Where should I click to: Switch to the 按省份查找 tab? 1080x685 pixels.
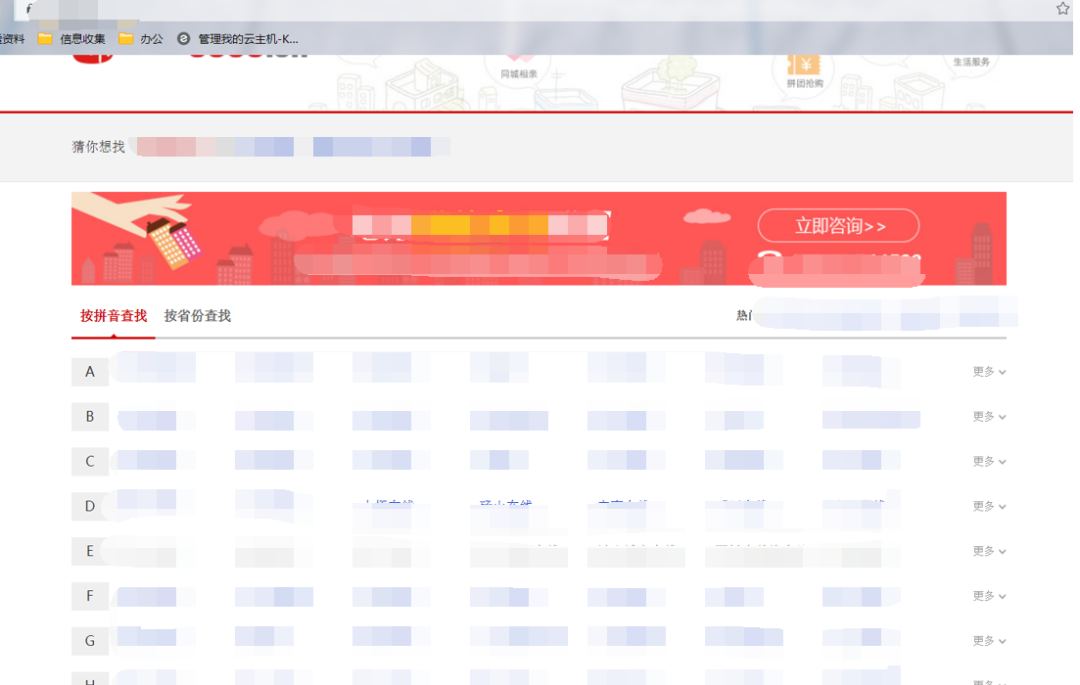[198, 316]
